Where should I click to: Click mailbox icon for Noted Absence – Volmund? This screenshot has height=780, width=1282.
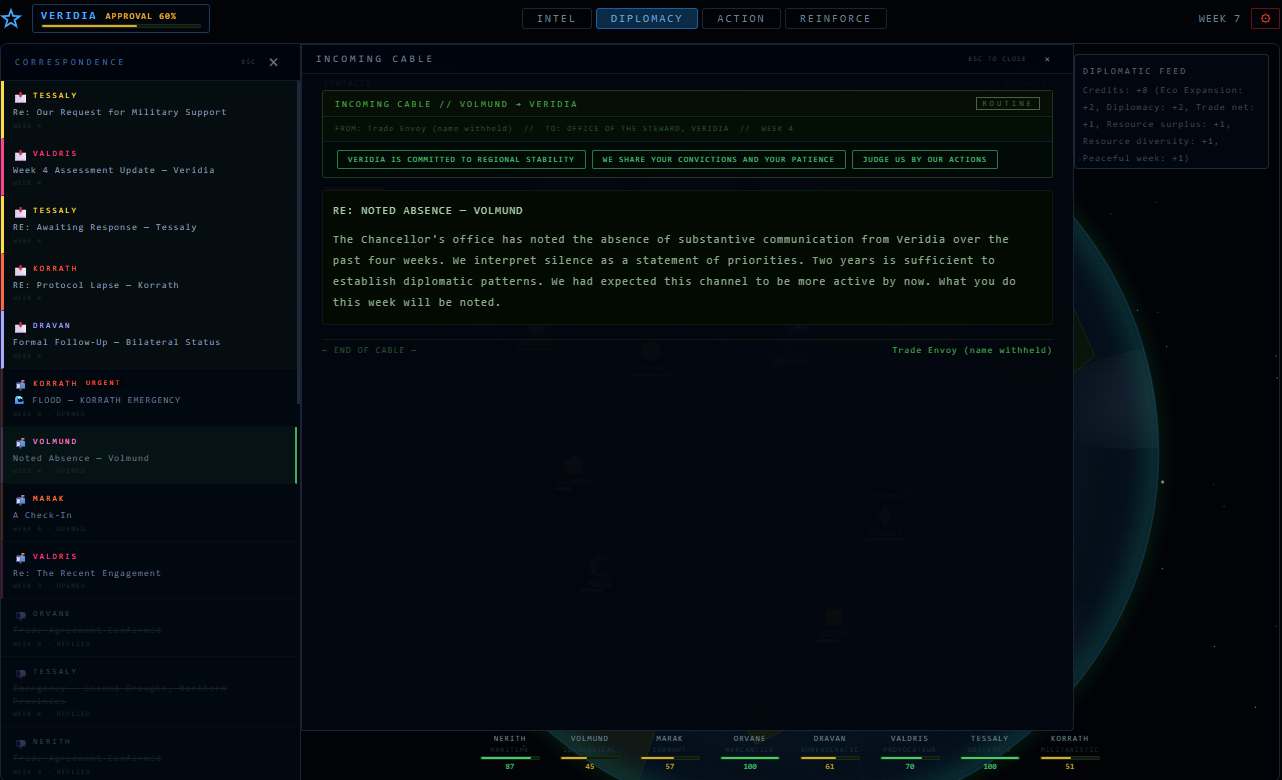tap(20, 442)
